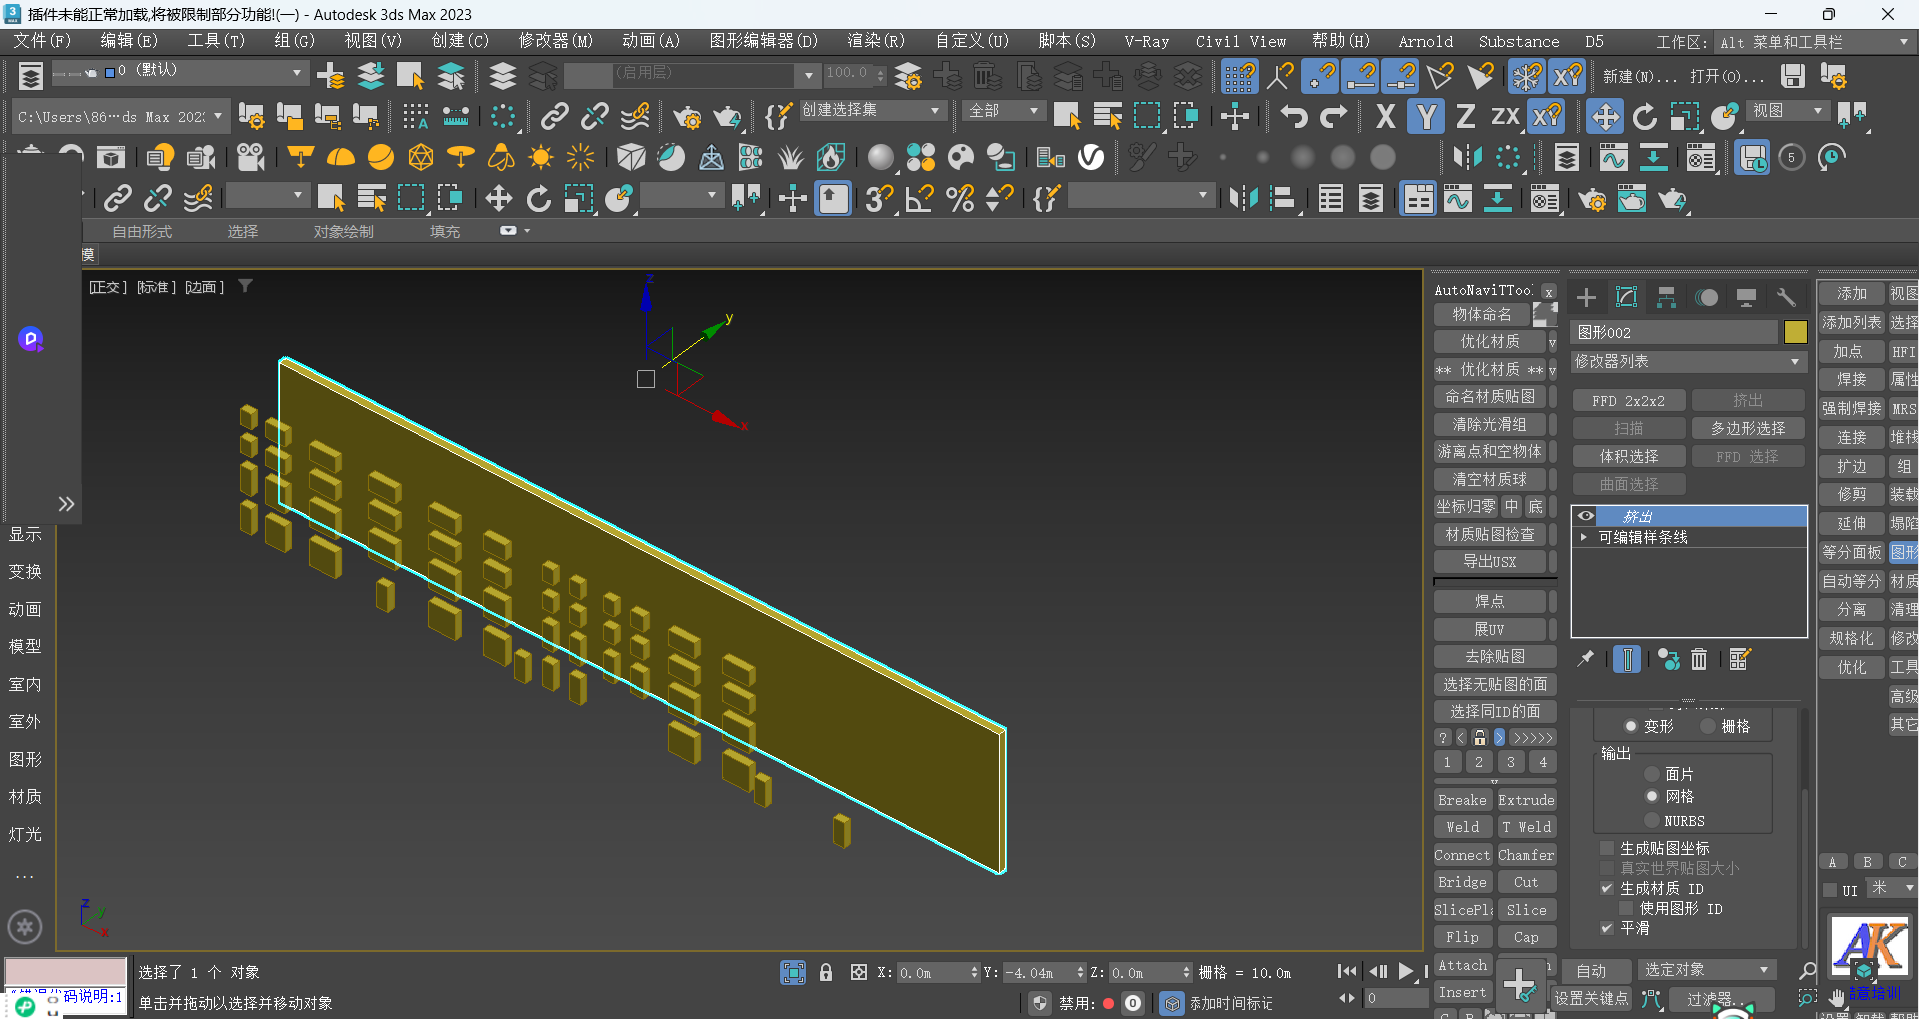Click the FFD 2x2x2 modifier button

point(1629,400)
